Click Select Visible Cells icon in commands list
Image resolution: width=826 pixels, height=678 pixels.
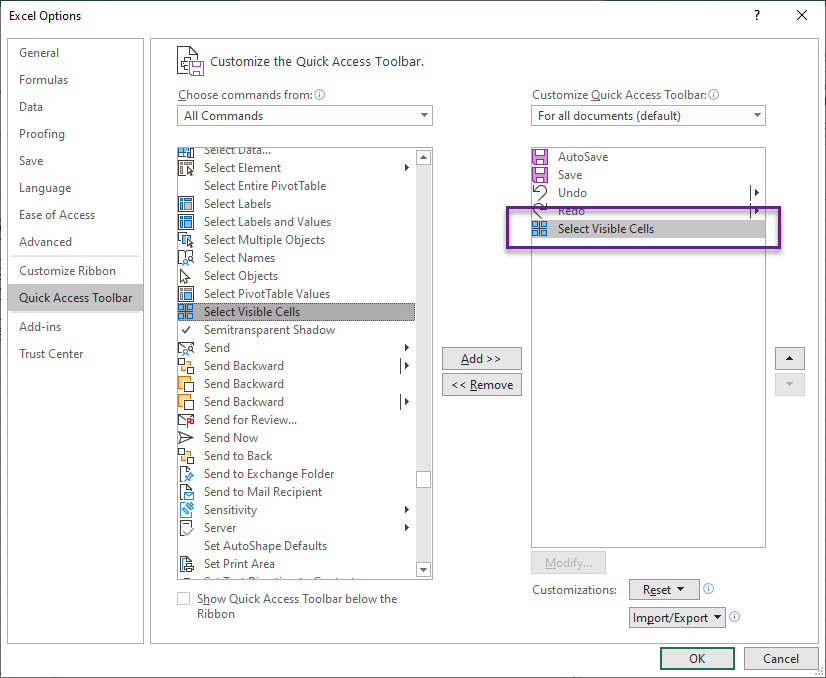click(x=186, y=312)
